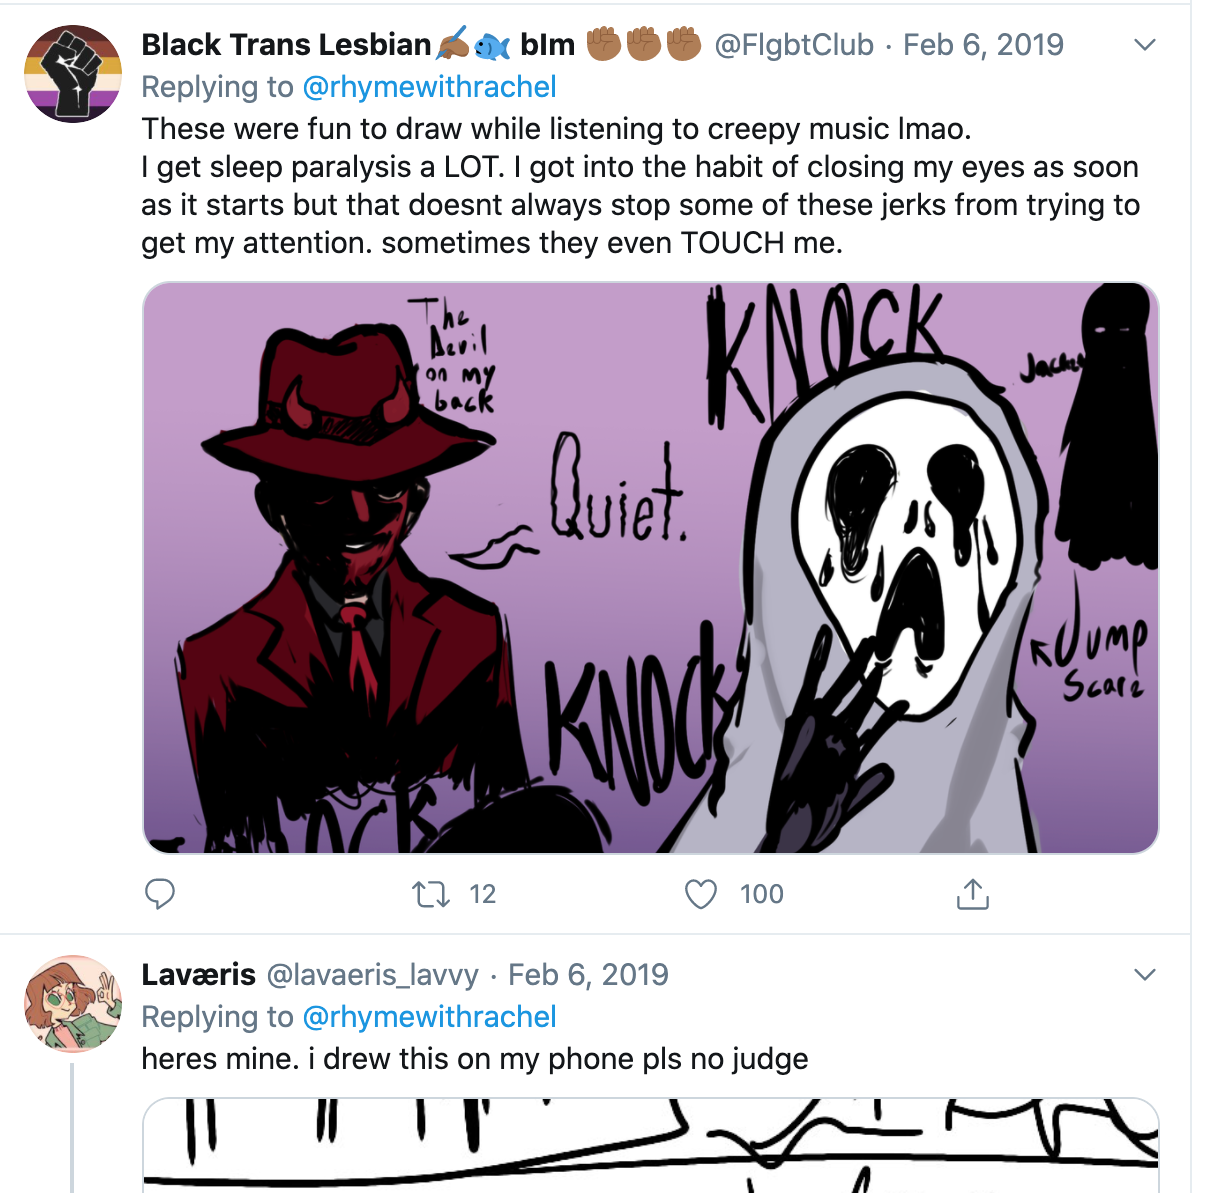Click the retweet count of 12
This screenshot has height=1193, width=1223.
pos(482,894)
